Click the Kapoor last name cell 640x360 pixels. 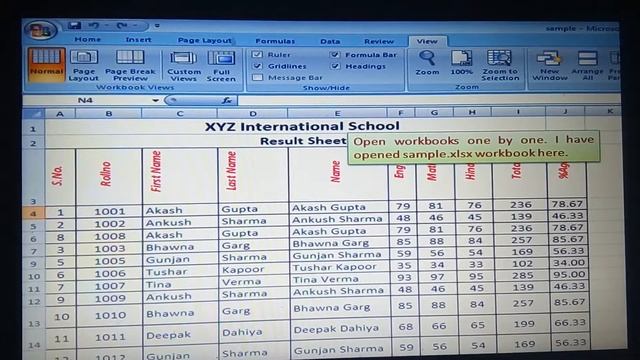click(x=253, y=269)
